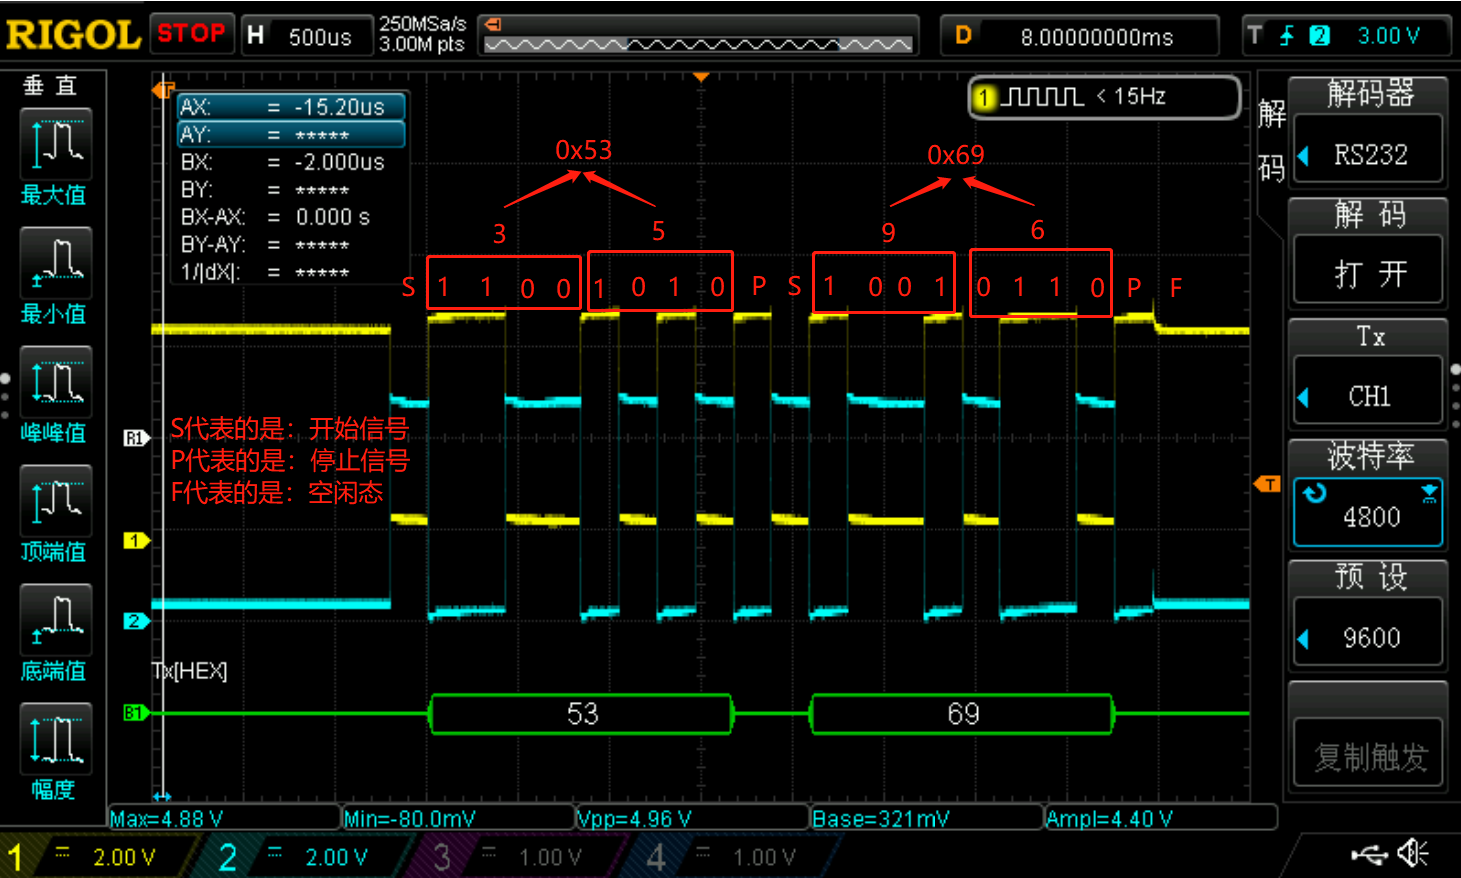Click the 3.00M pts memory depth readout

pyautogui.click(x=422, y=45)
